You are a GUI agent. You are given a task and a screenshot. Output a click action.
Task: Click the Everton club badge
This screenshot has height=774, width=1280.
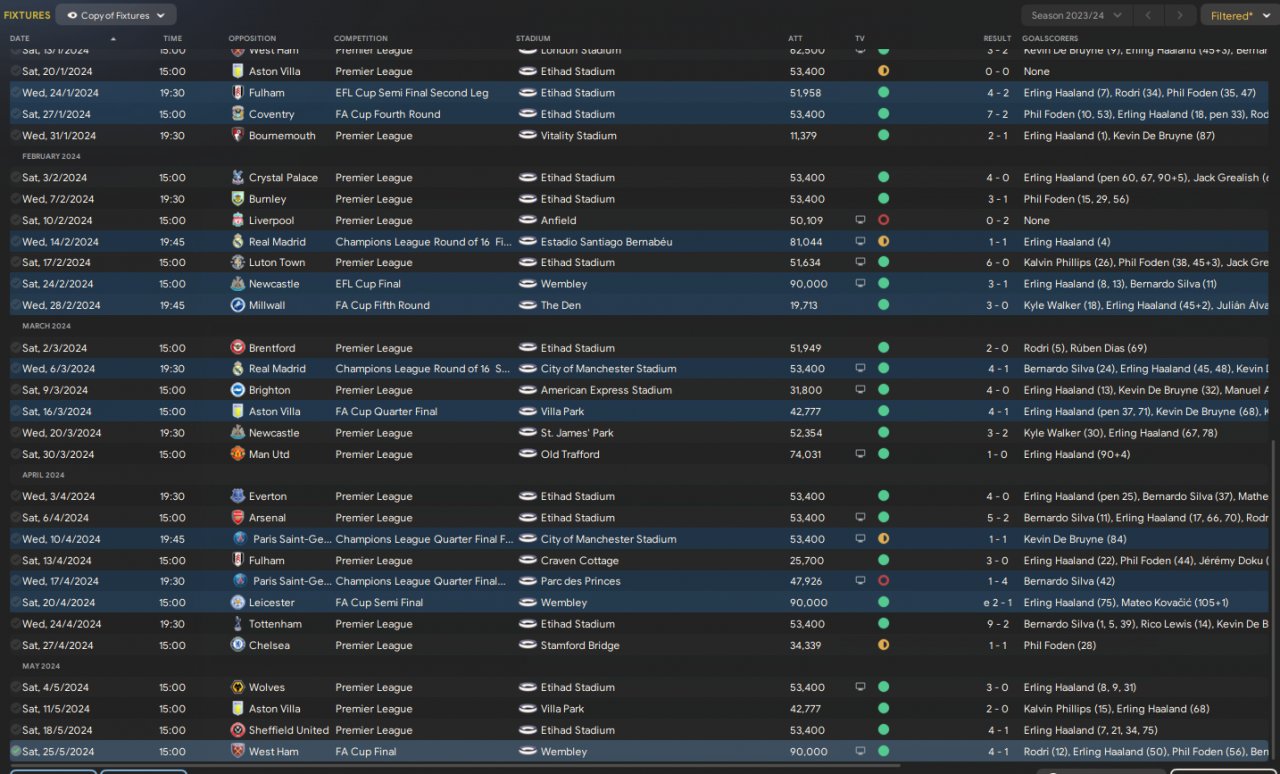tap(237, 496)
